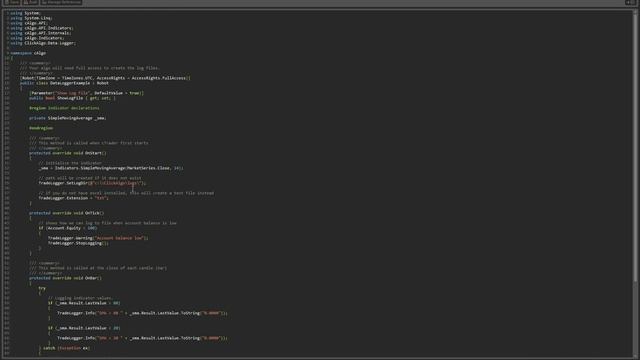This screenshot has height=360, width=640.
Task: Click 'TradeLogger.StopLogging();' line
Action: (x=78, y=243)
